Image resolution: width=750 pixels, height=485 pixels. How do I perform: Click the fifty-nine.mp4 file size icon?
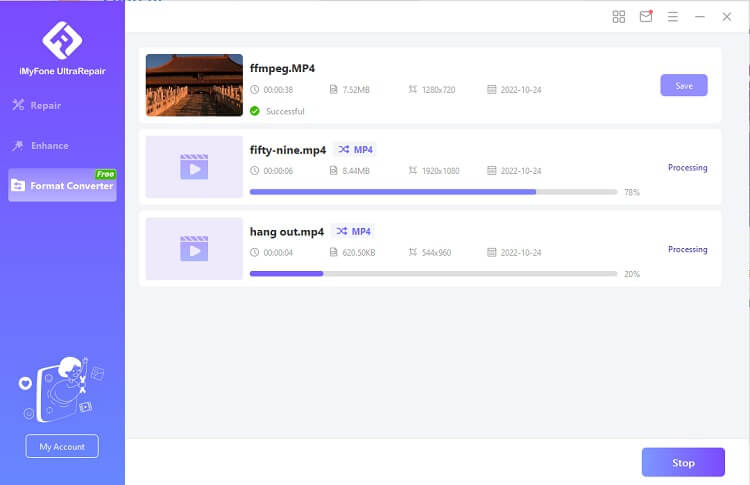pyautogui.click(x=333, y=171)
